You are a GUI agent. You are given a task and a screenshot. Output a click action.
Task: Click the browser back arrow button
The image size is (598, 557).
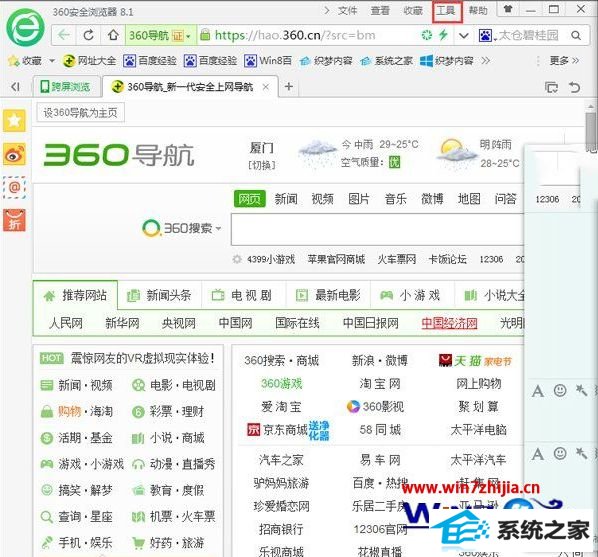[x=64, y=35]
